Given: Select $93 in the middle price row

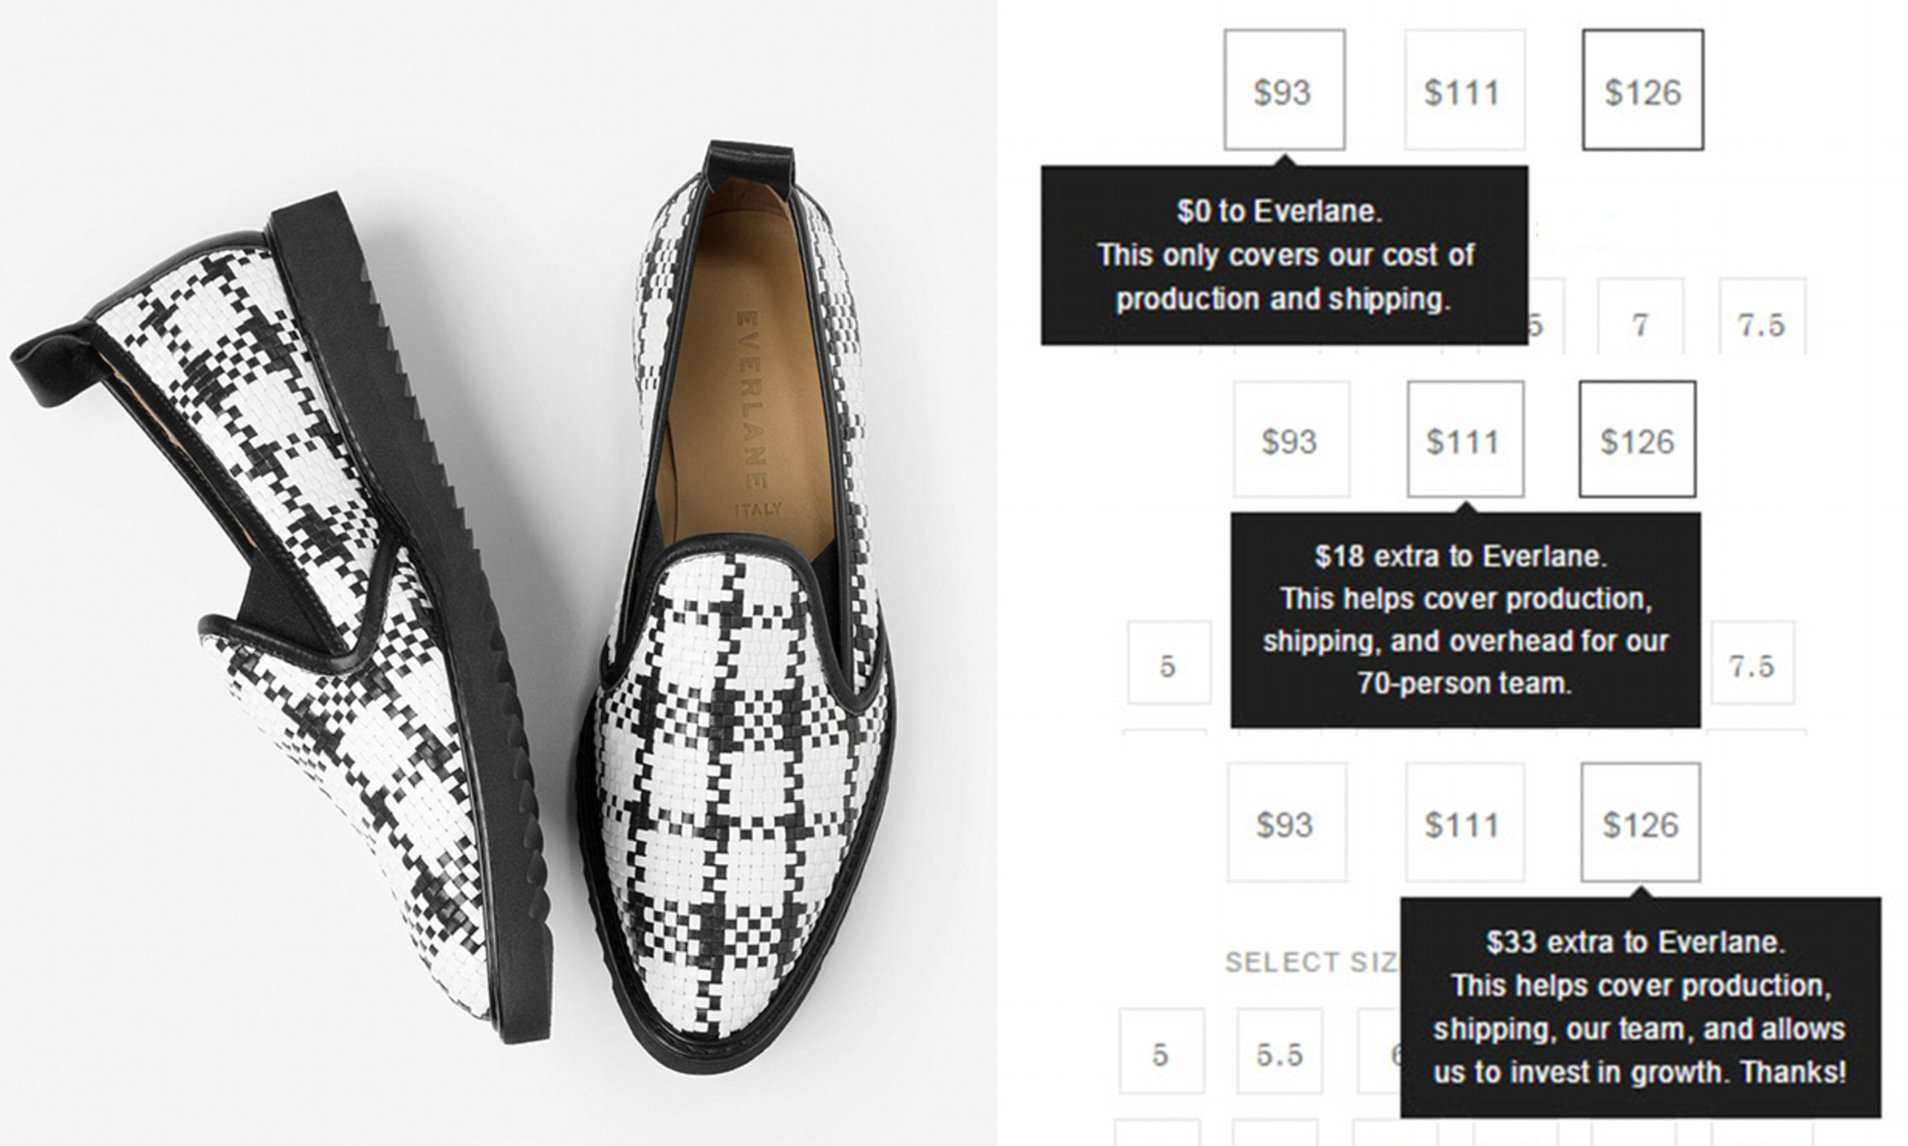Looking at the screenshot, I should 1290,440.
